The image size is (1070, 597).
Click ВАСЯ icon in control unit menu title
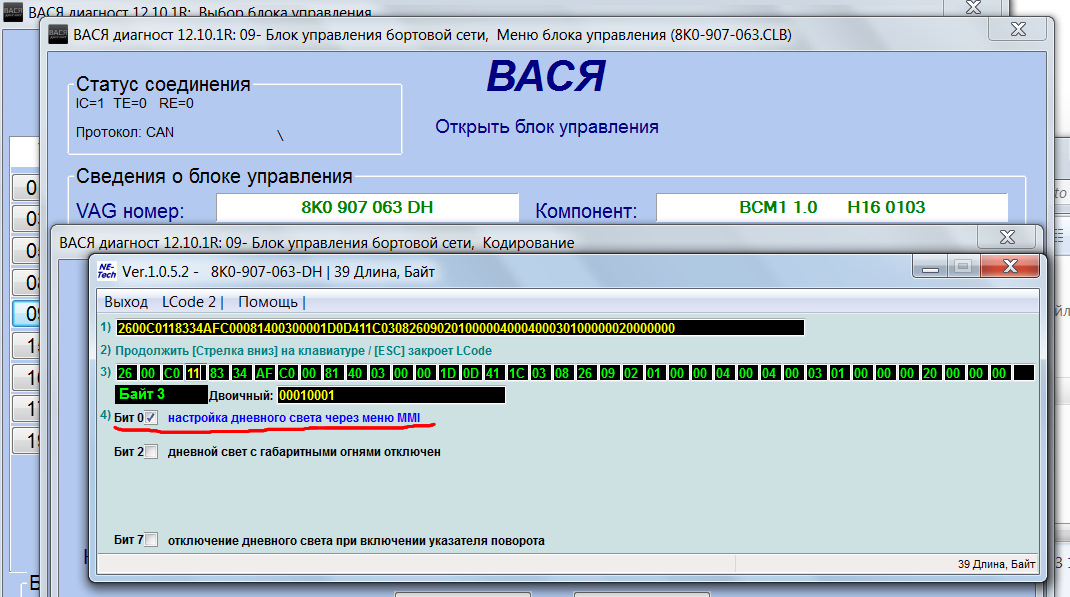[x=58, y=35]
